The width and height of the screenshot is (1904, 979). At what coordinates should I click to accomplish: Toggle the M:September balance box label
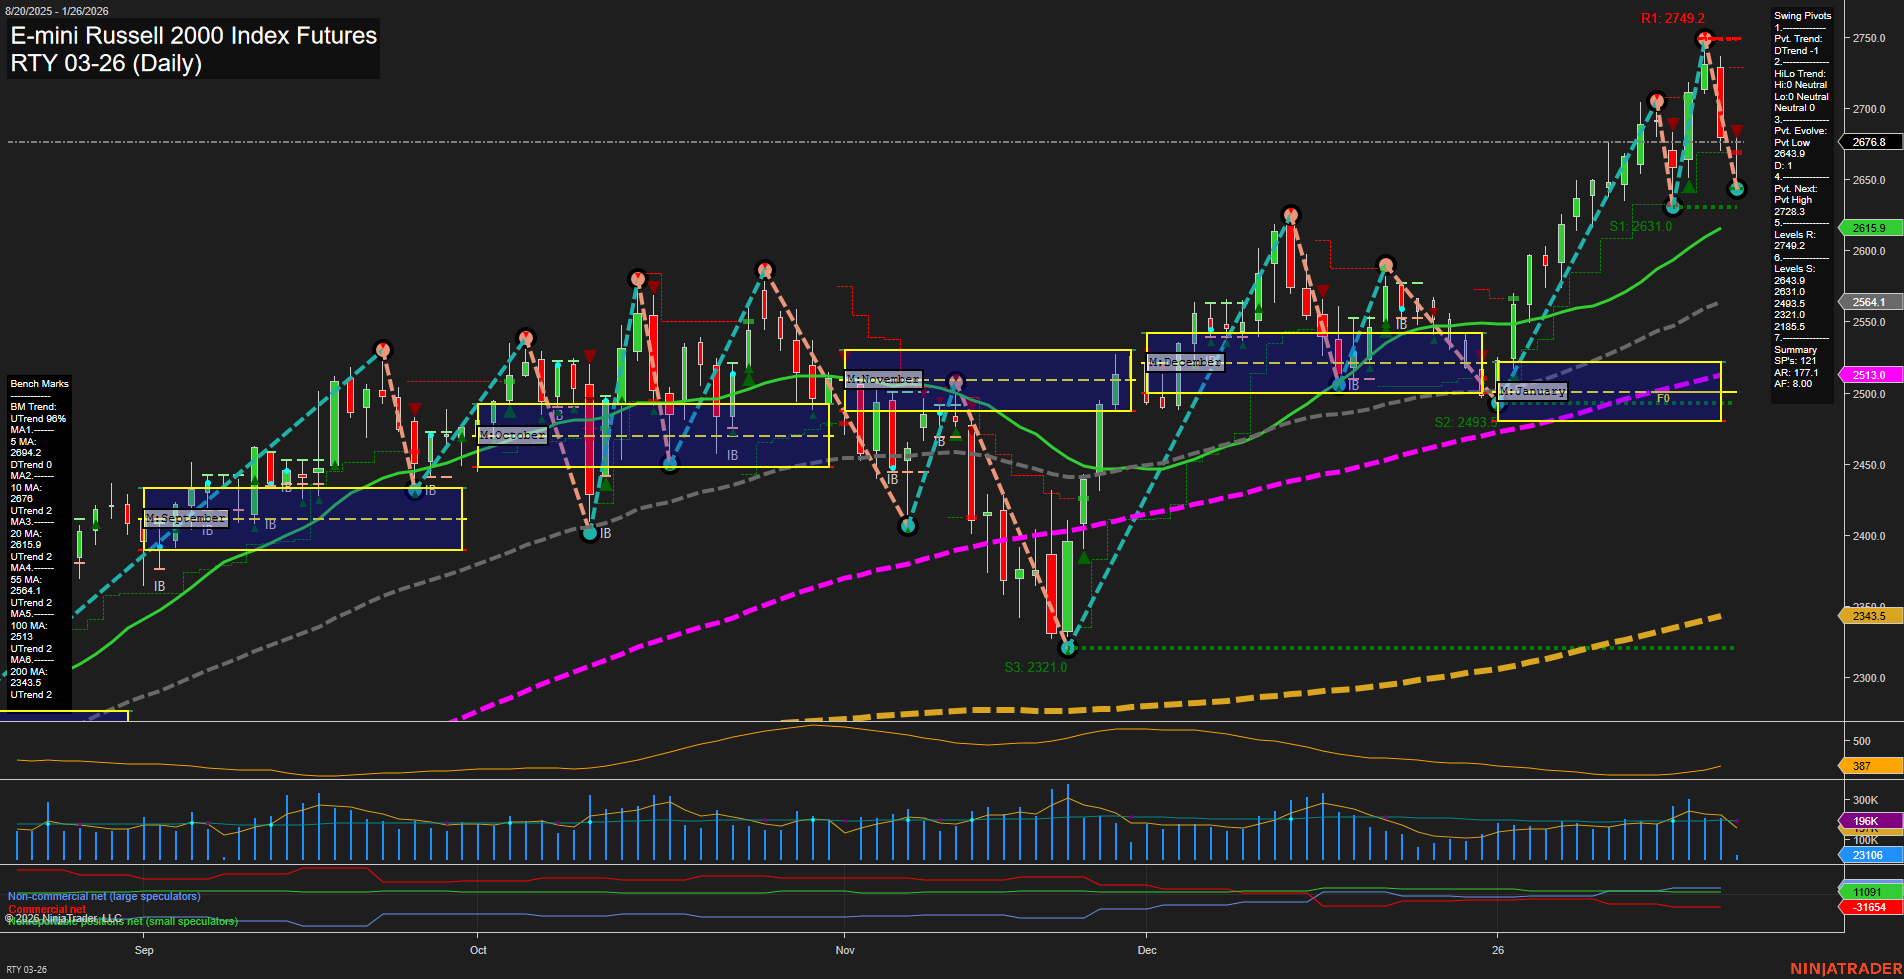point(186,518)
